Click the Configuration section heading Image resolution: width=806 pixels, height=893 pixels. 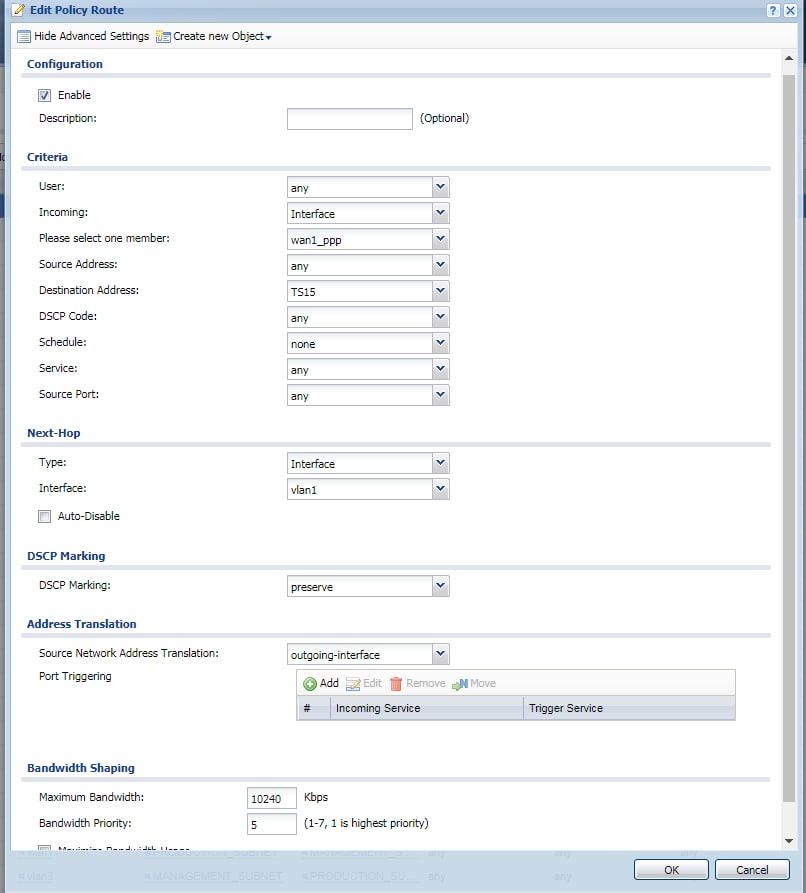[65, 64]
